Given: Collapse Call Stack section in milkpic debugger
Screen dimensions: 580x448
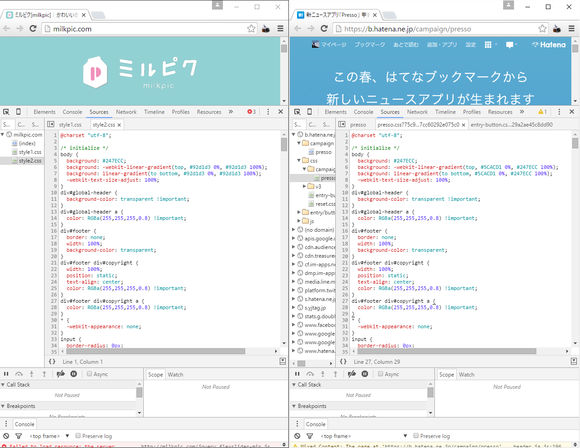Looking at the screenshot, I should pyautogui.click(x=3, y=385).
